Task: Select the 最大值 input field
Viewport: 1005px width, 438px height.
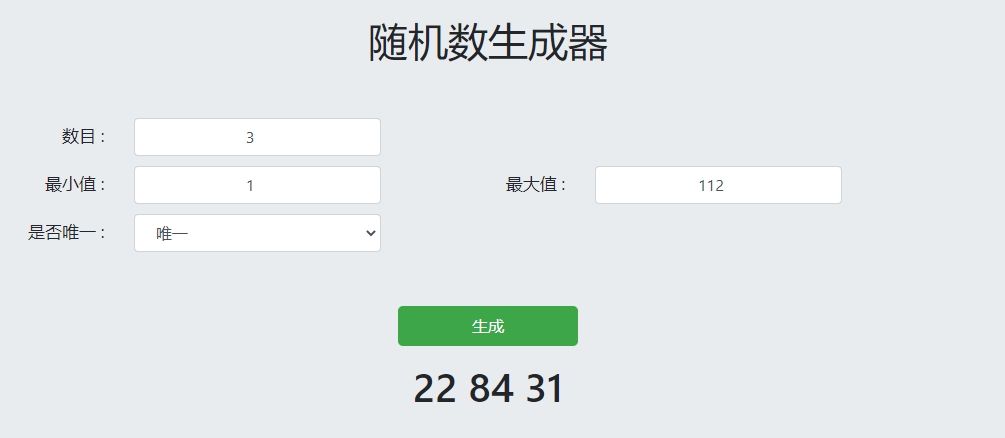Action: [717, 185]
